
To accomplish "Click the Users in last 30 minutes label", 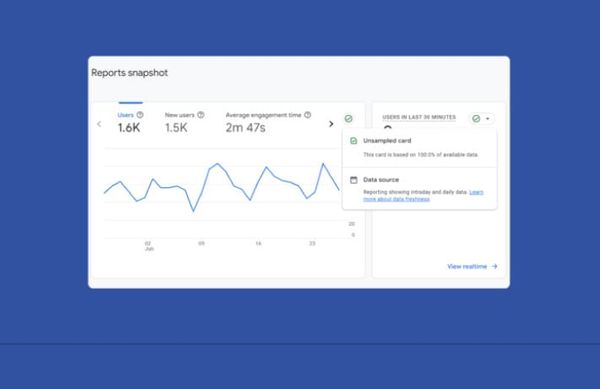I will click(419, 117).
